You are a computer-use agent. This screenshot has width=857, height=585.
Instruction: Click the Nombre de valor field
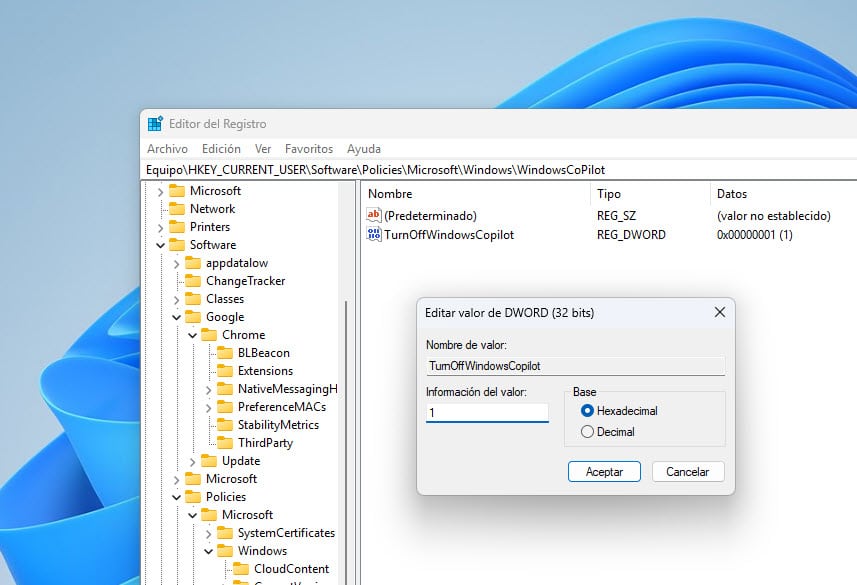tap(576, 366)
